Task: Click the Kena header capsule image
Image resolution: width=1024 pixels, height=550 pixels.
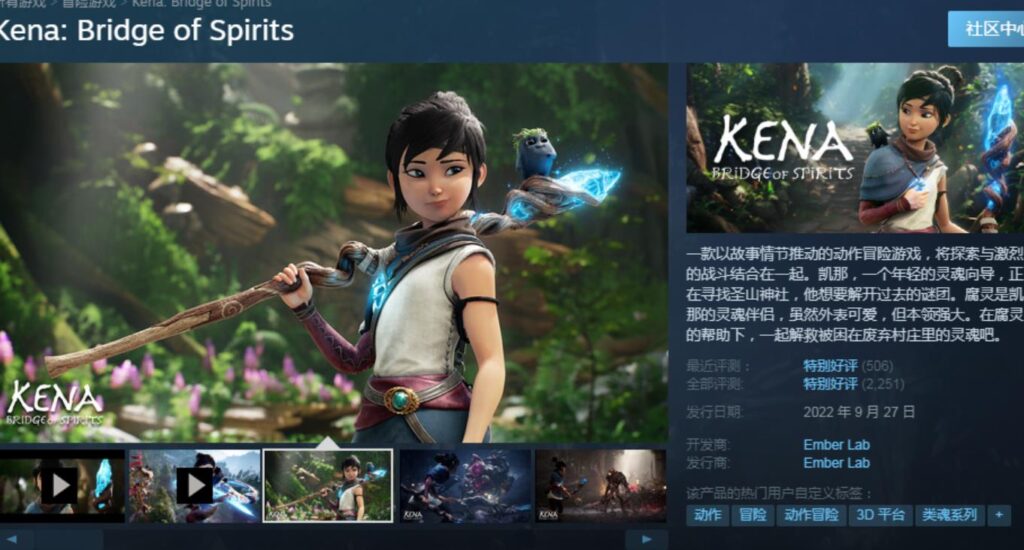Action: pos(855,148)
